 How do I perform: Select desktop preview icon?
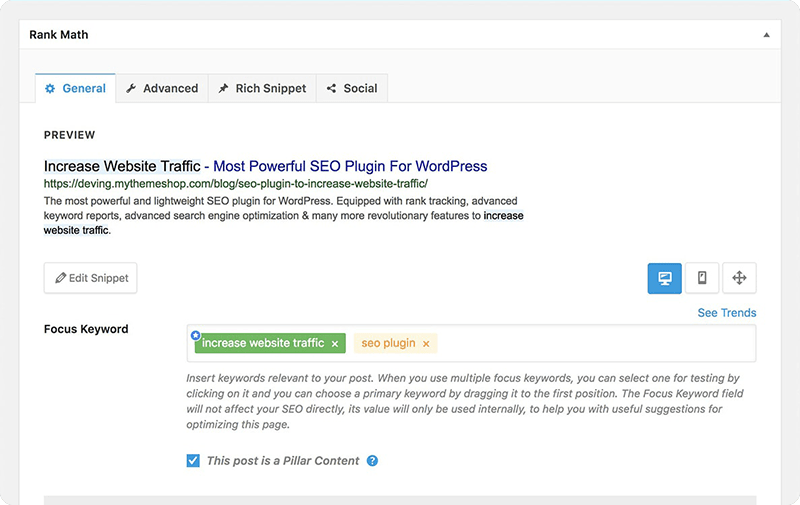point(664,278)
